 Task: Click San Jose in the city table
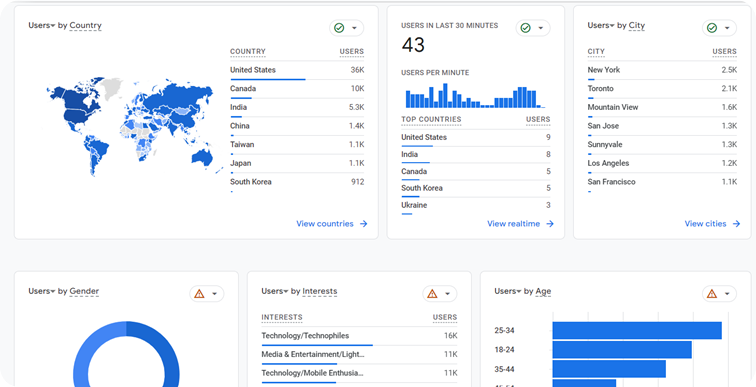[603, 126]
